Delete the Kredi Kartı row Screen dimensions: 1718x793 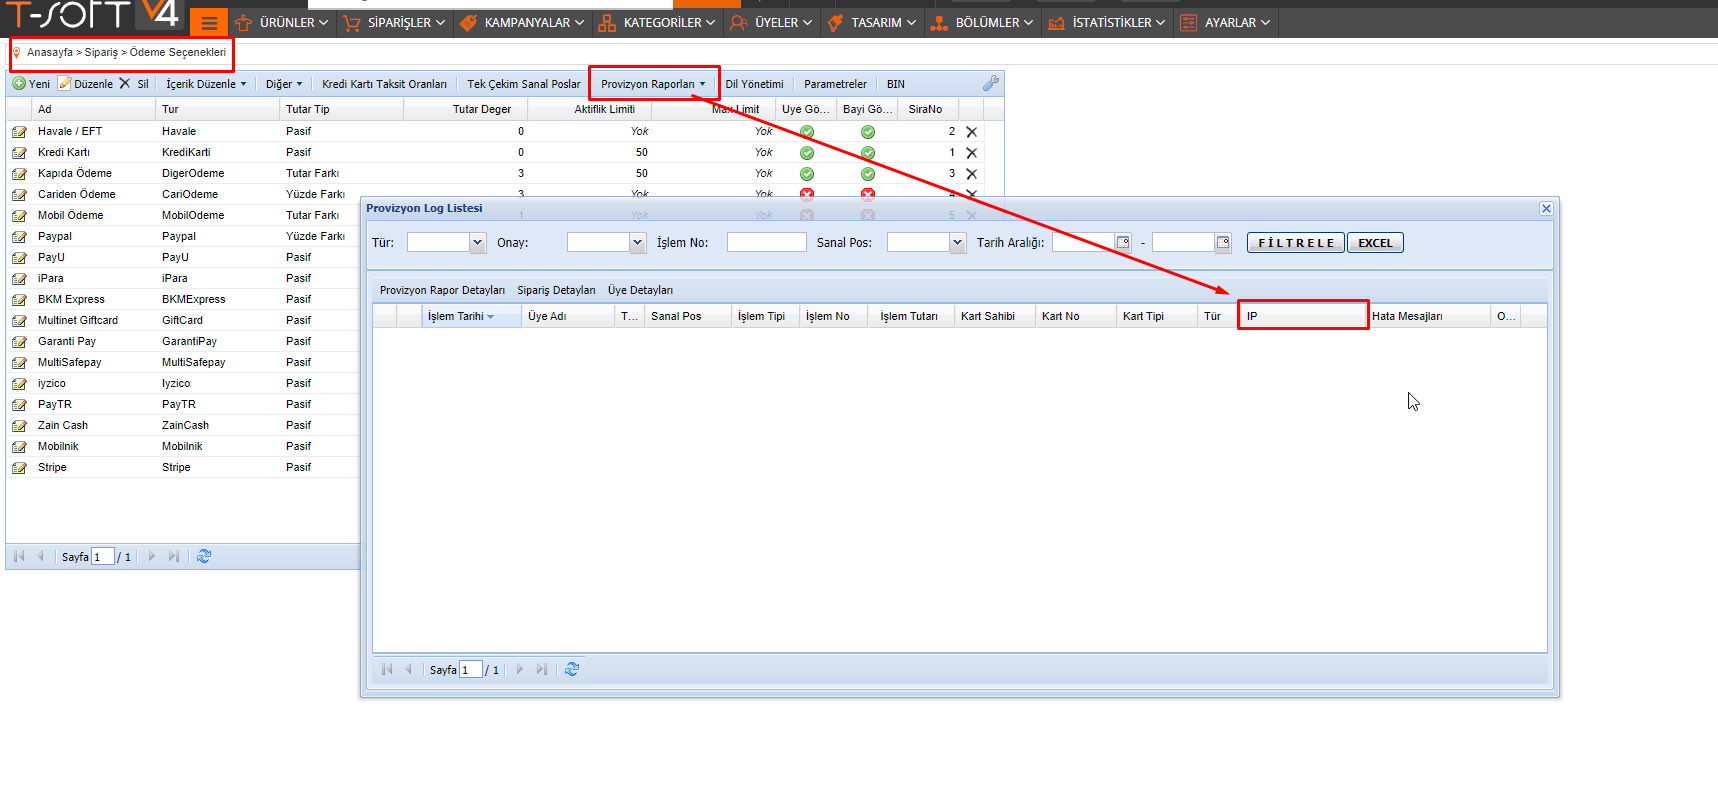tap(971, 153)
